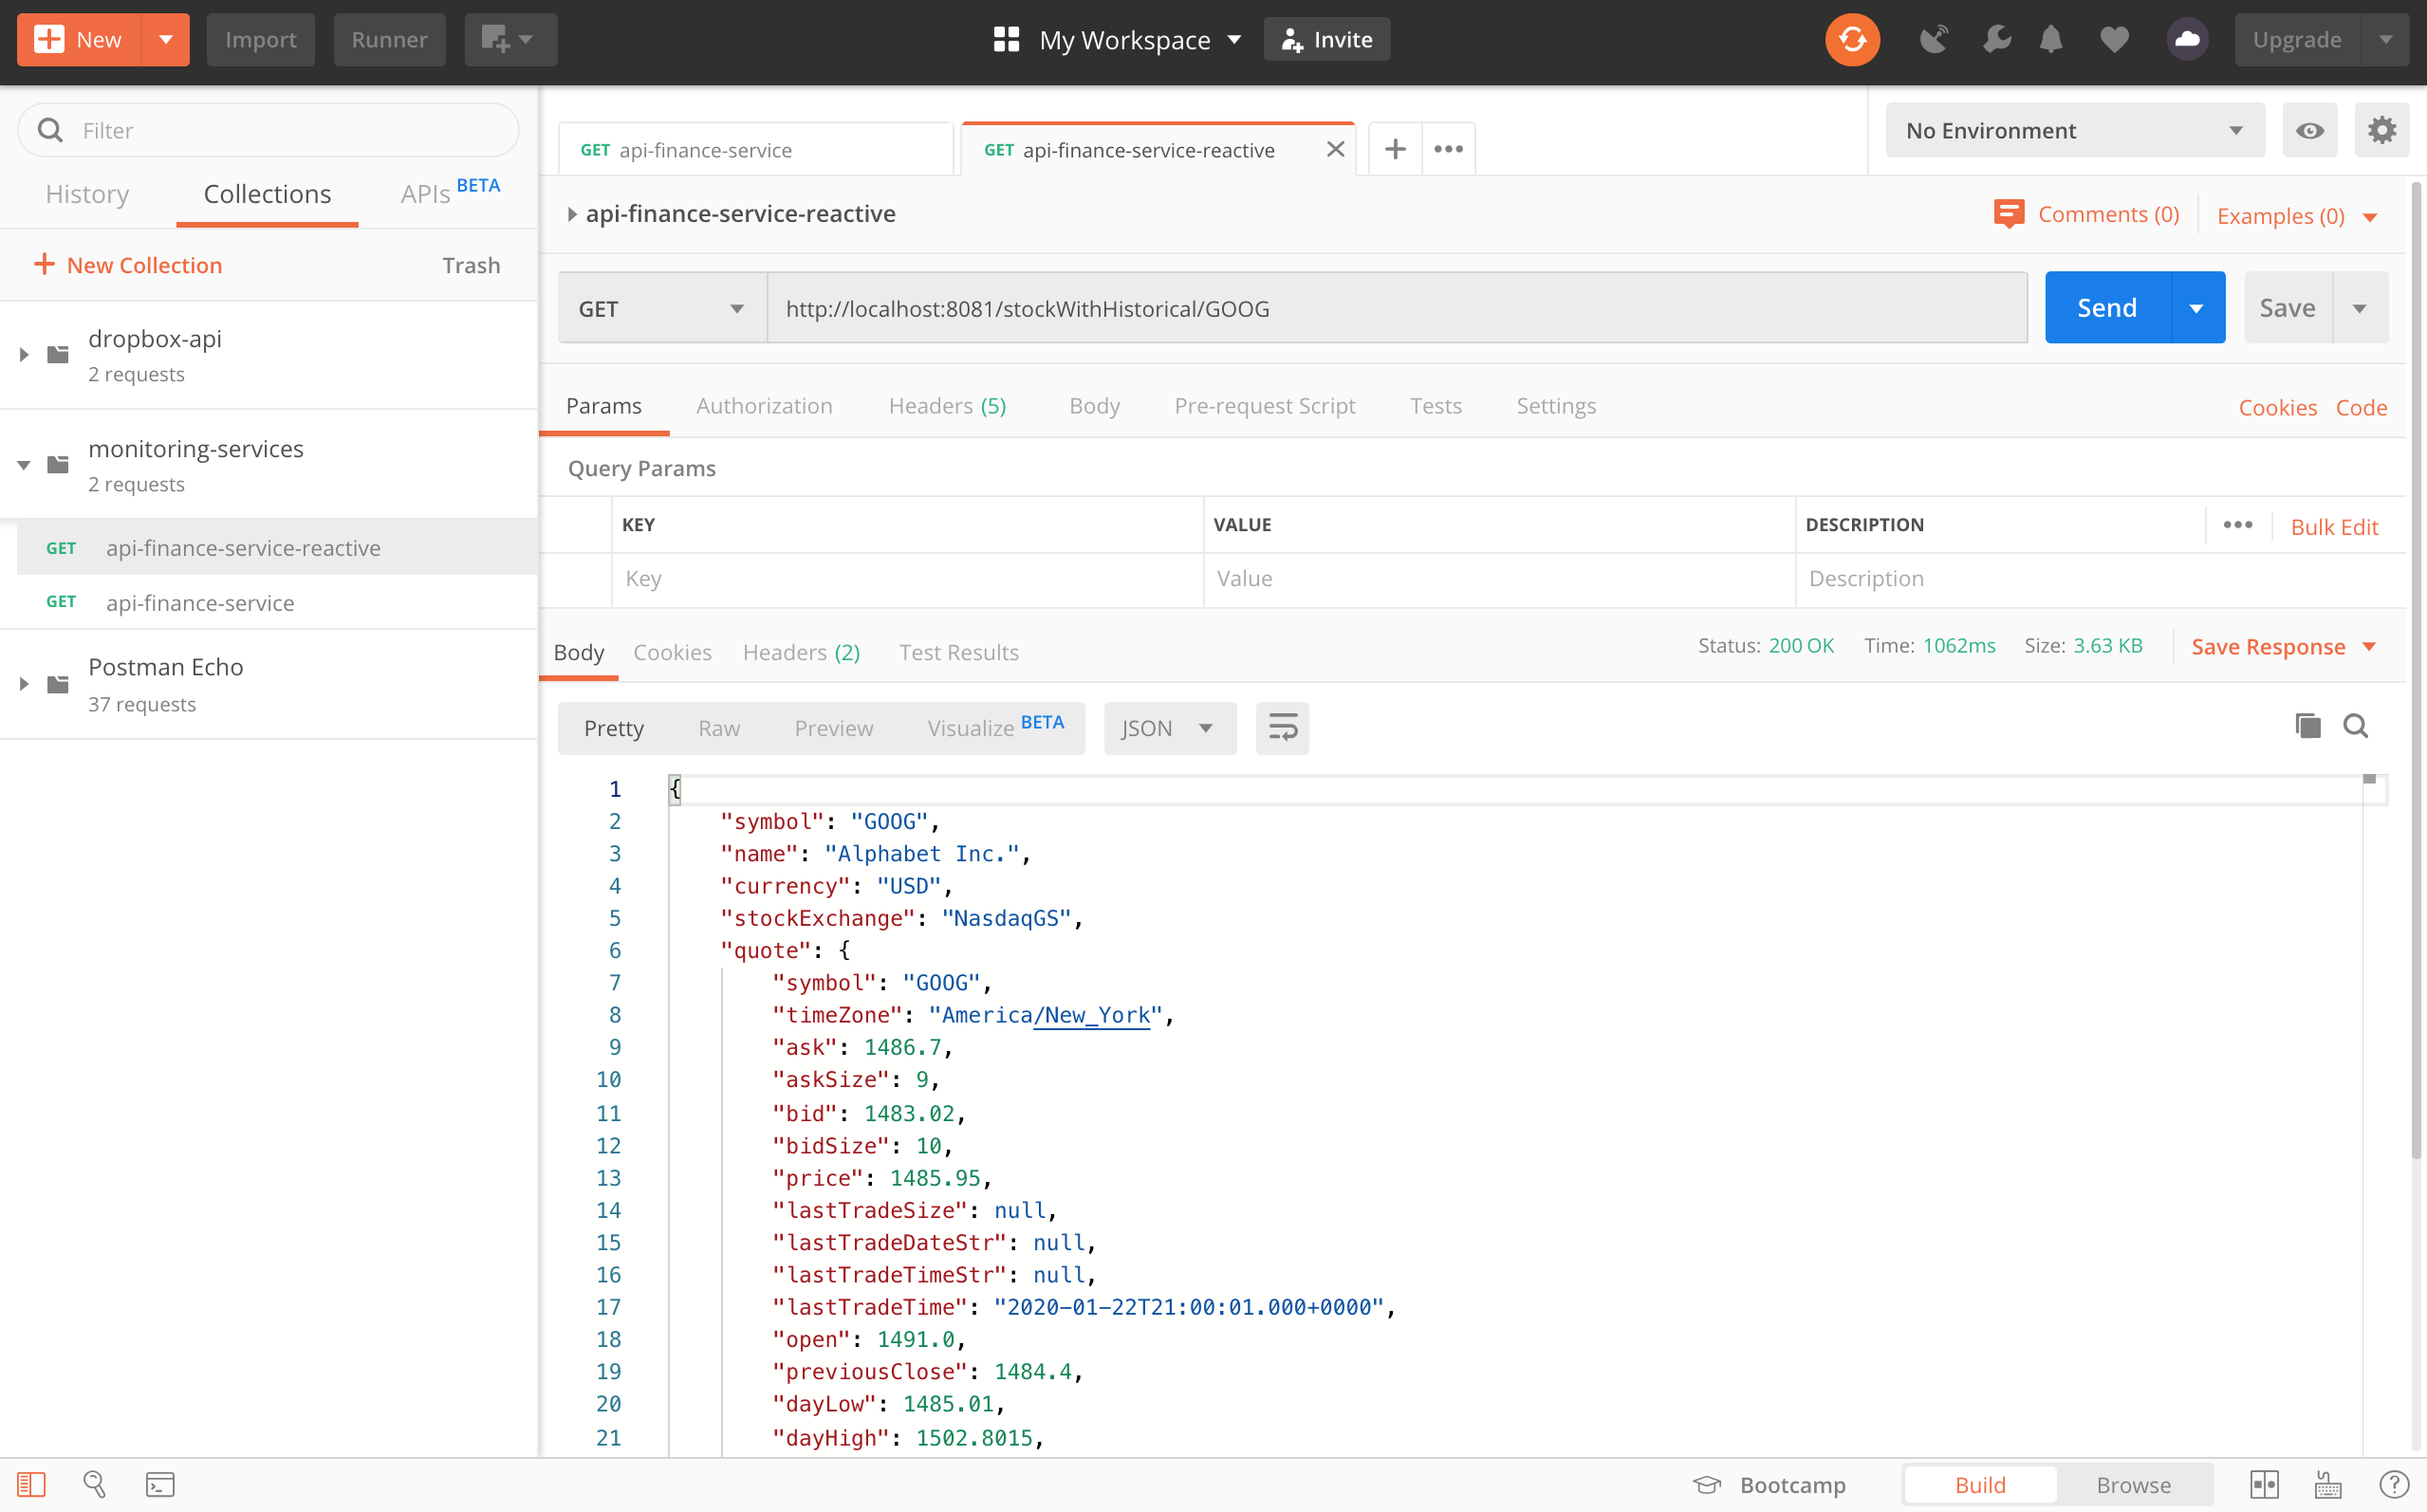
Task: Click the search icon in response body
Action: pyautogui.click(x=2354, y=728)
